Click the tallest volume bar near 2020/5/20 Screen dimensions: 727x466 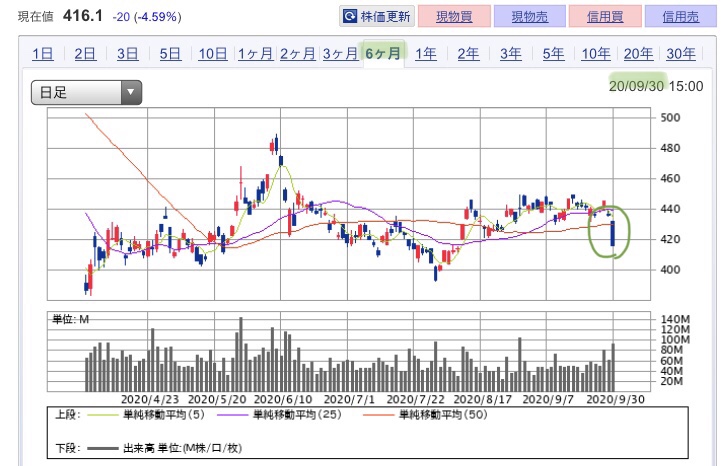(241, 354)
